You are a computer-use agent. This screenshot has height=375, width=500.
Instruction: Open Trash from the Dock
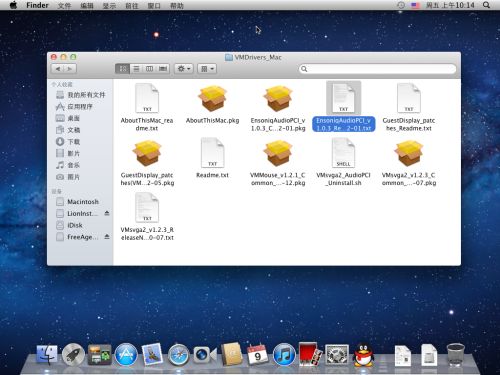tap(456, 354)
